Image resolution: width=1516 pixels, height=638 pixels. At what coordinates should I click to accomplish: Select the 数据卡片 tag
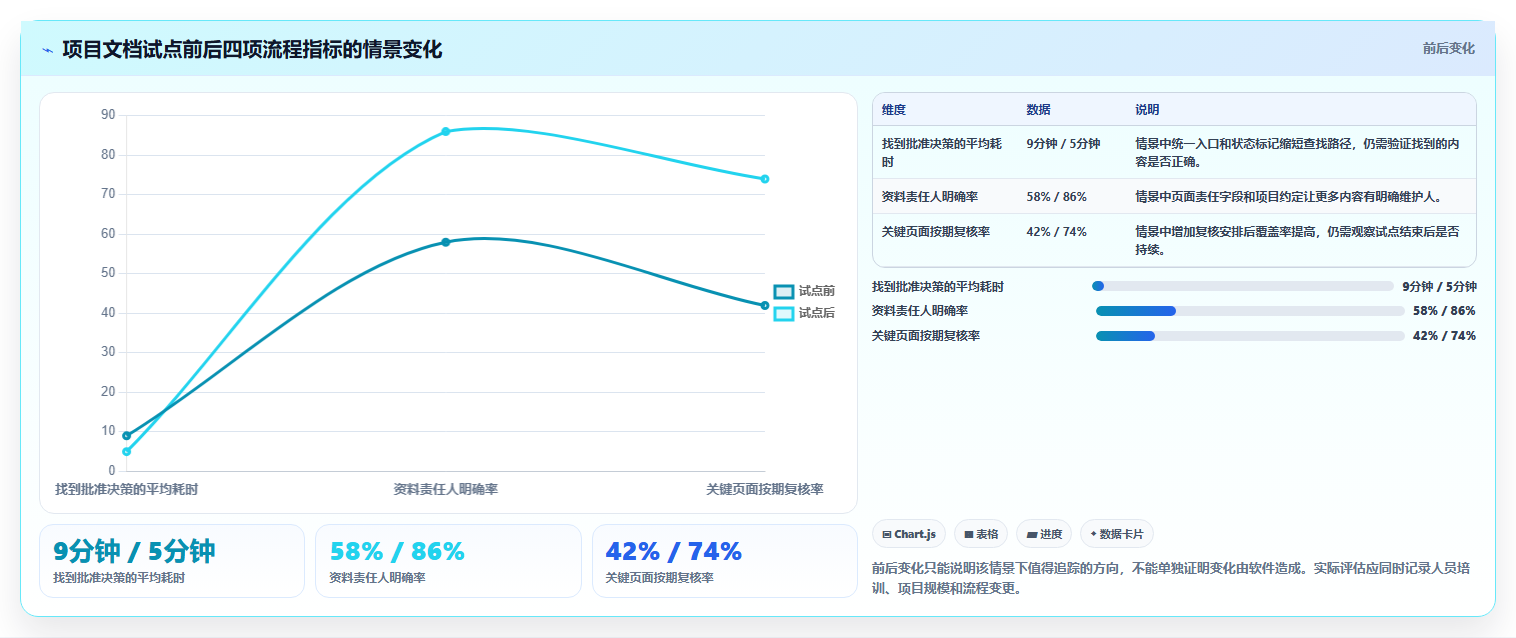pos(1116,534)
